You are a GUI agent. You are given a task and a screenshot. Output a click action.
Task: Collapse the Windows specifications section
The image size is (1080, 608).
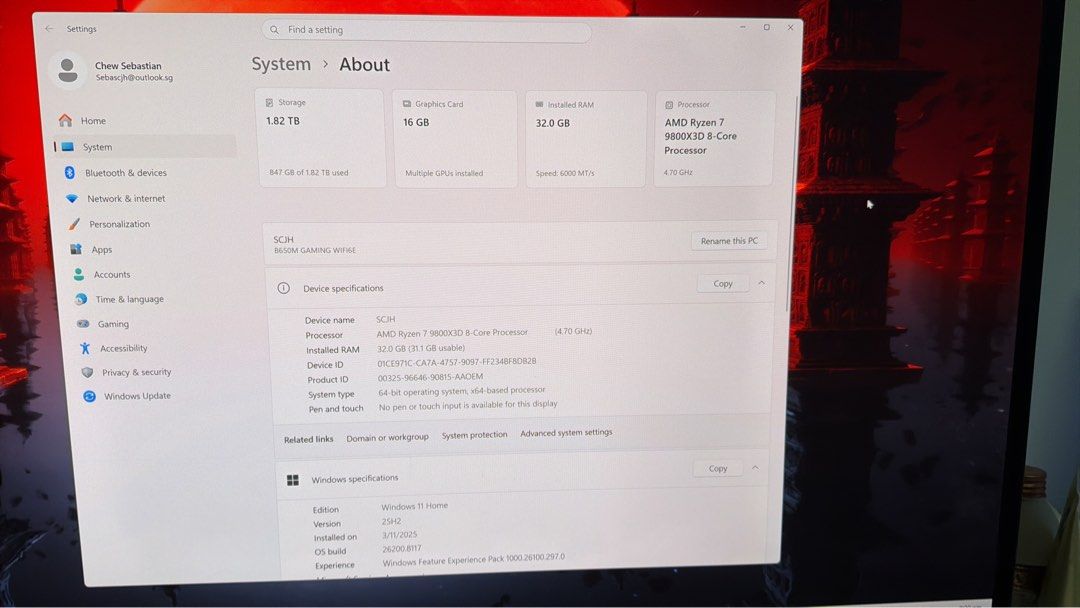[756, 468]
